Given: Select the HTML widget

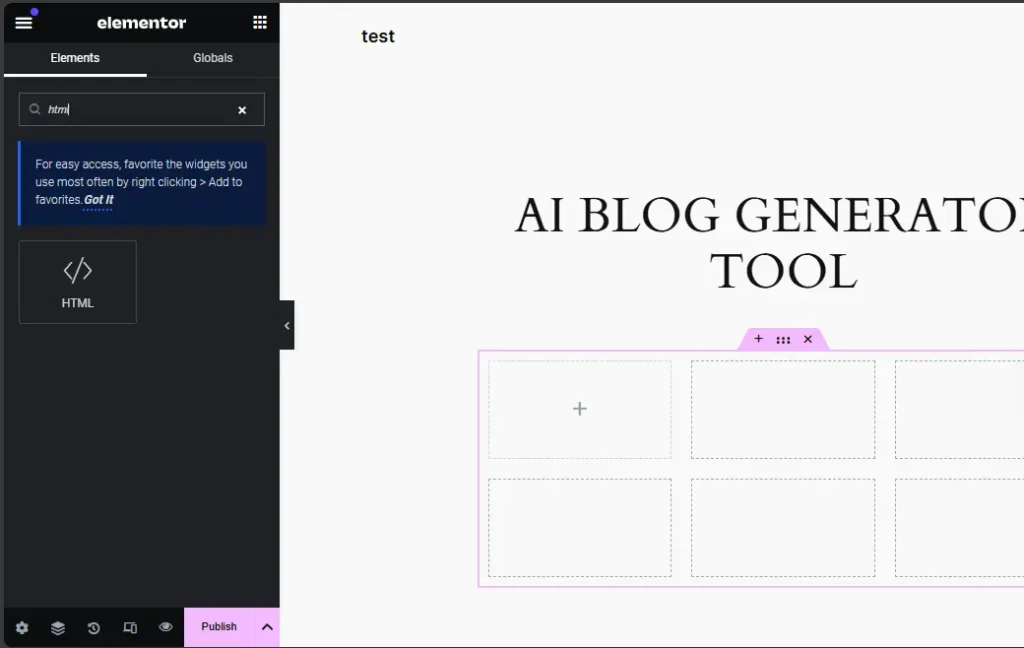Looking at the screenshot, I should pyautogui.click(x=78, y=282).
